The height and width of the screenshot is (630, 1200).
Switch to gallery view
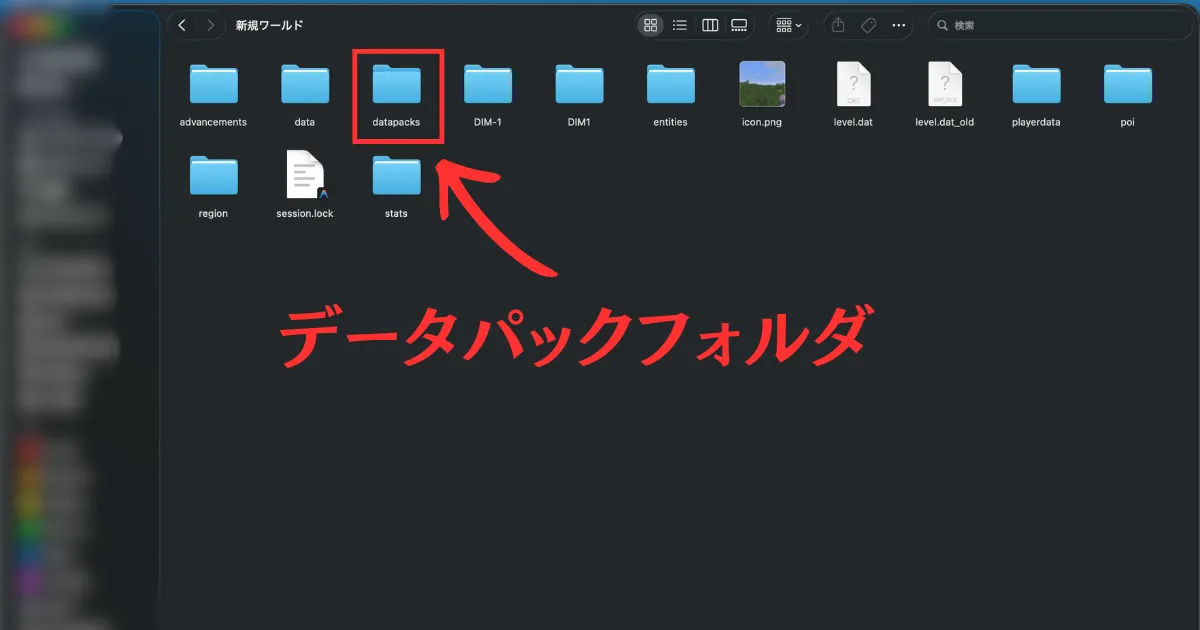tap(739, 25)
